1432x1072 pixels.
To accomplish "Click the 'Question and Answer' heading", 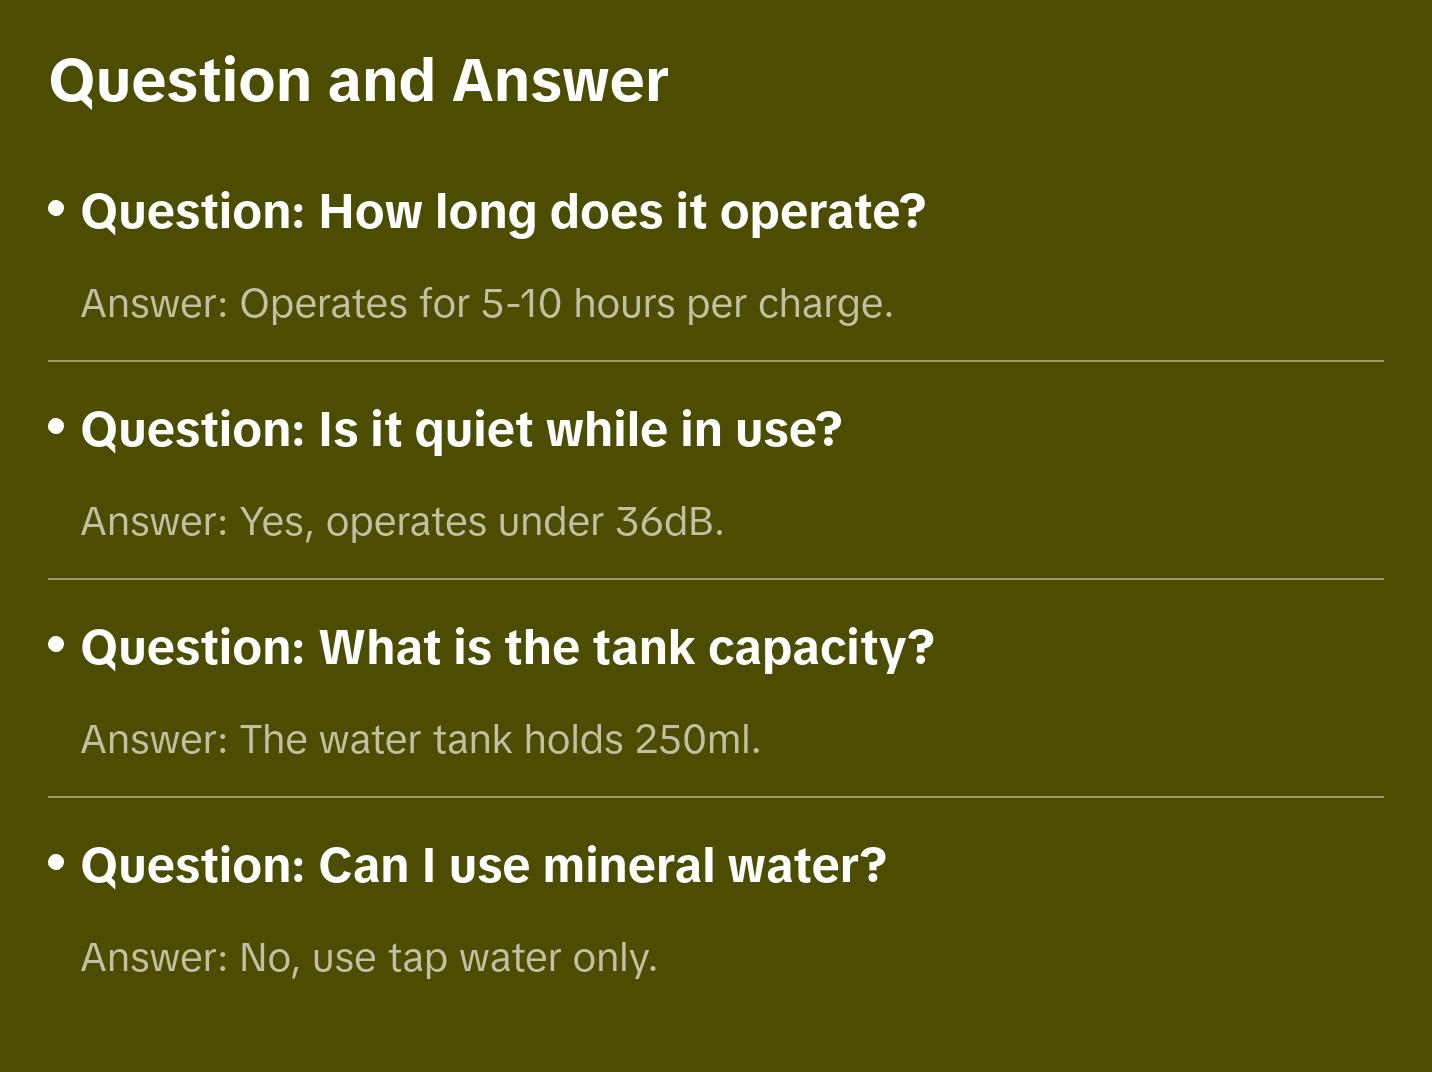I will coord(358,80).
